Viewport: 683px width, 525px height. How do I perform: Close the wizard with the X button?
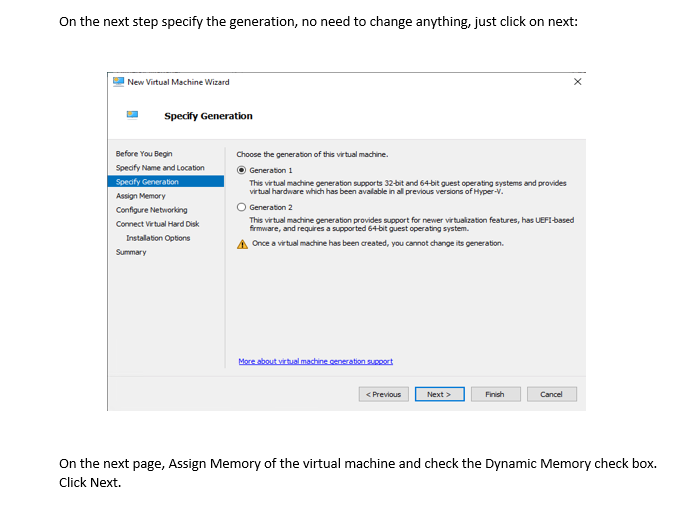click(x=578, y=82)
